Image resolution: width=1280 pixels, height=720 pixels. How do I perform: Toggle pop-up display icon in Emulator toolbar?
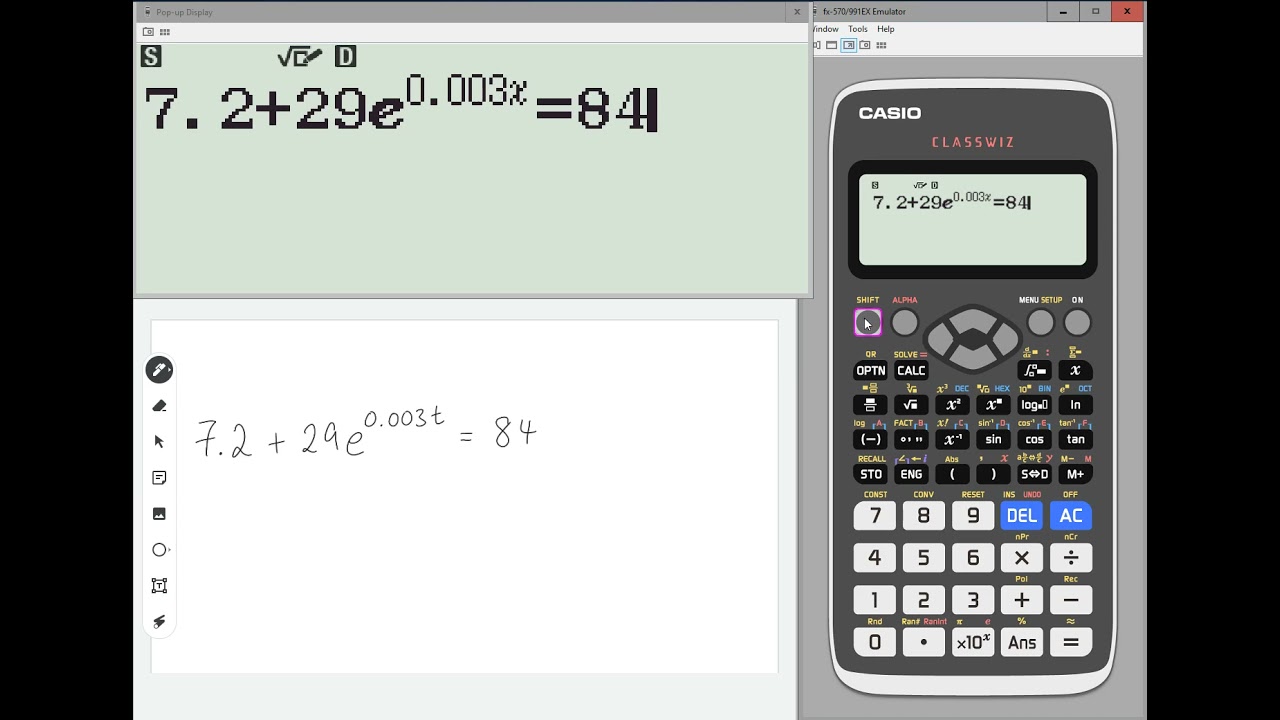848,45
